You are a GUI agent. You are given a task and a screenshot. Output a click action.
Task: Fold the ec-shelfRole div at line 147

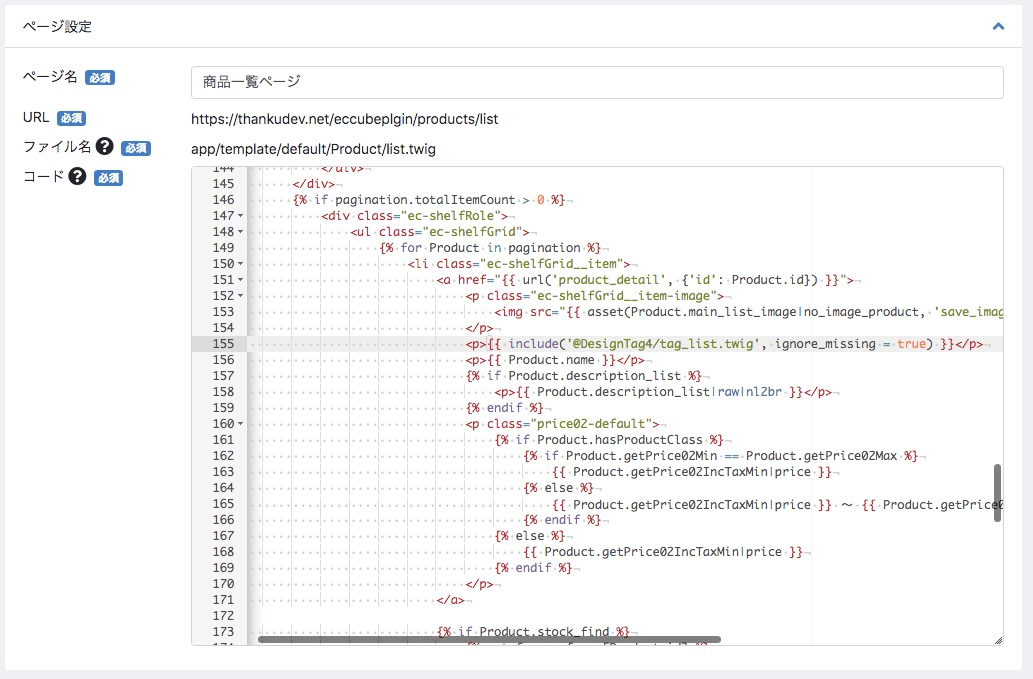pos(242,216)
